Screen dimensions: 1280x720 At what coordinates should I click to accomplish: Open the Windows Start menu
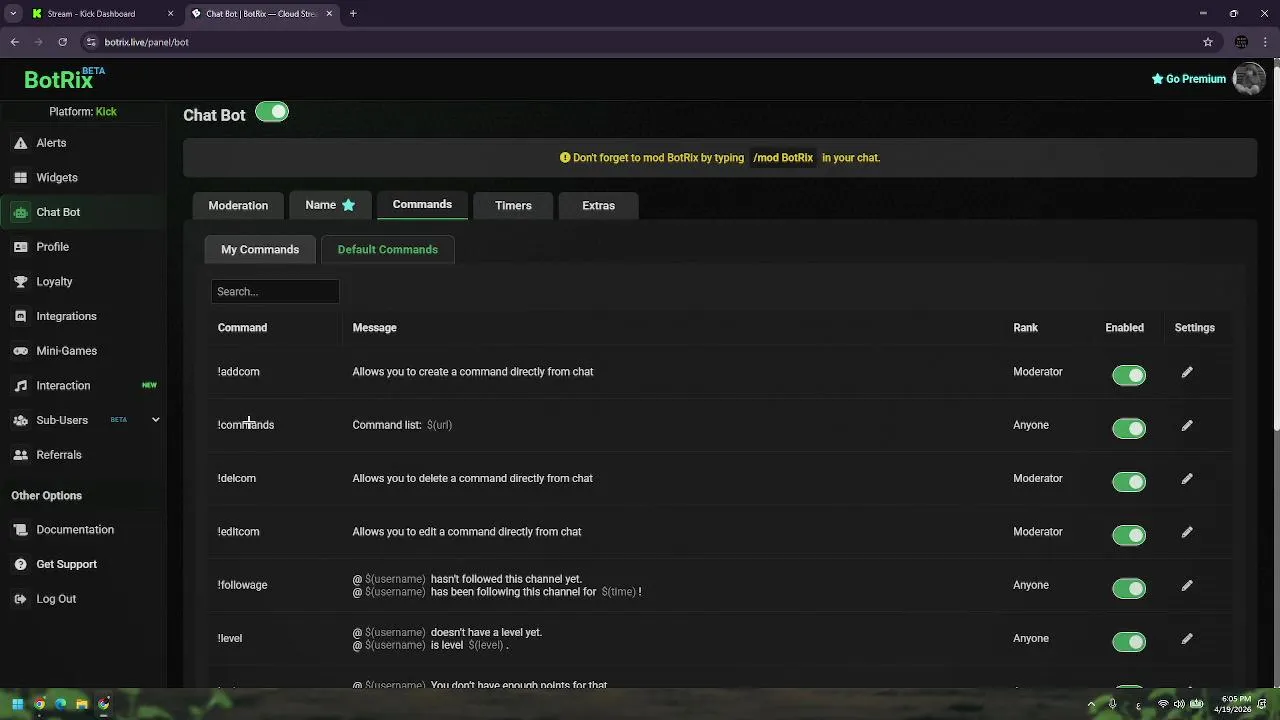[17, 704]
